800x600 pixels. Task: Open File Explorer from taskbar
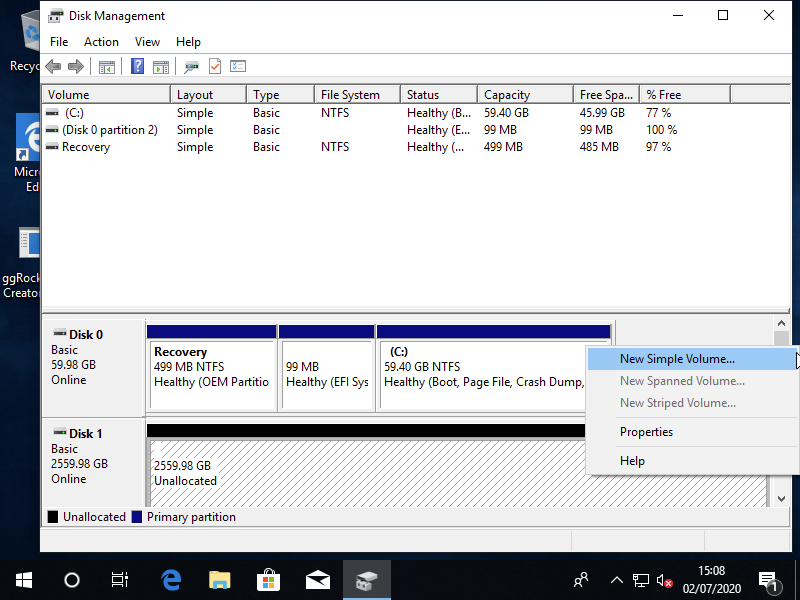[220, 580]
